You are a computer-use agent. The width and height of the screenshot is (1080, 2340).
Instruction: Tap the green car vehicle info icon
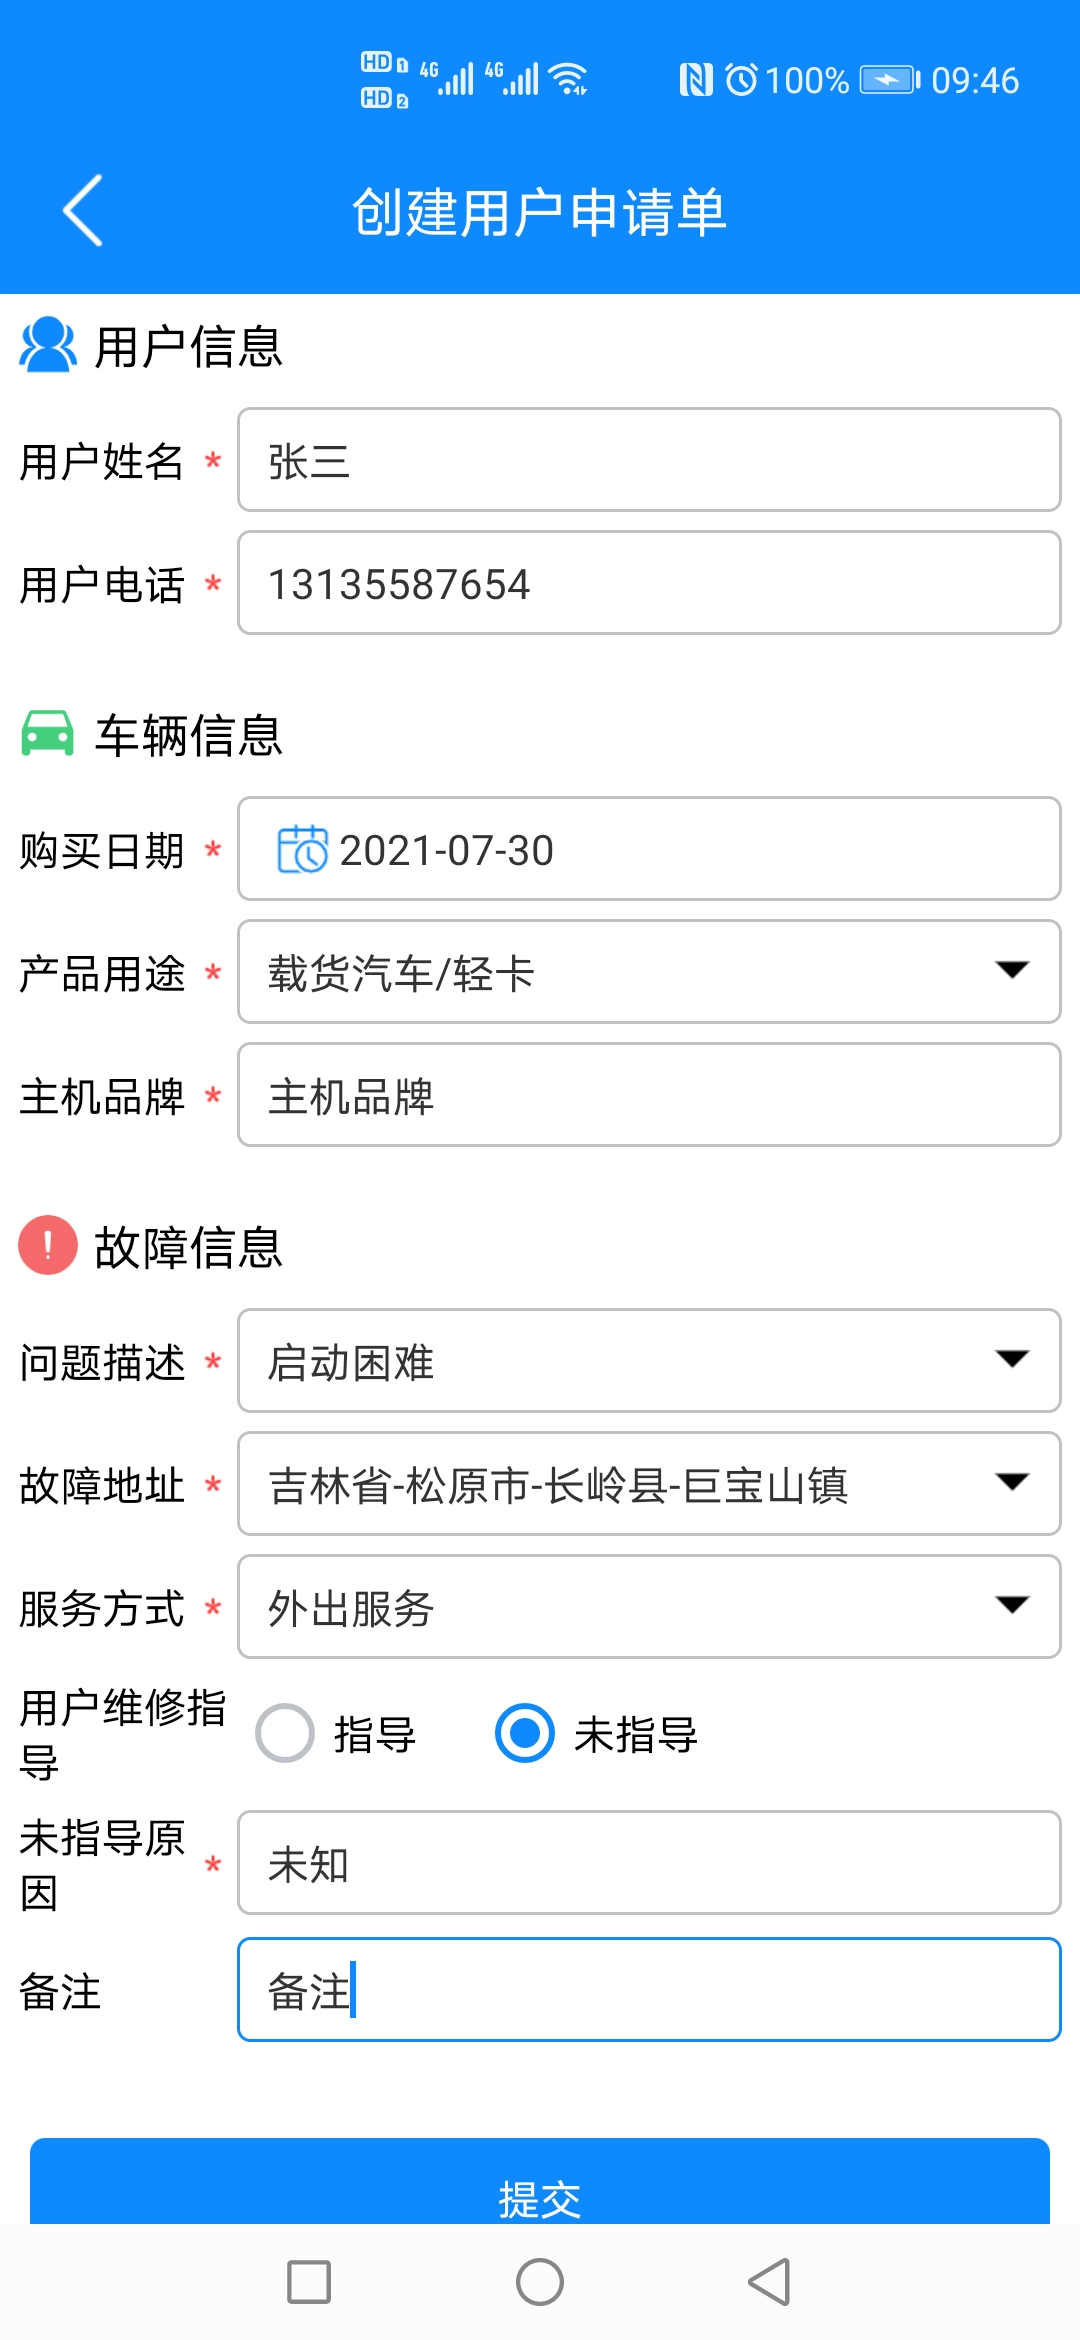47,734
